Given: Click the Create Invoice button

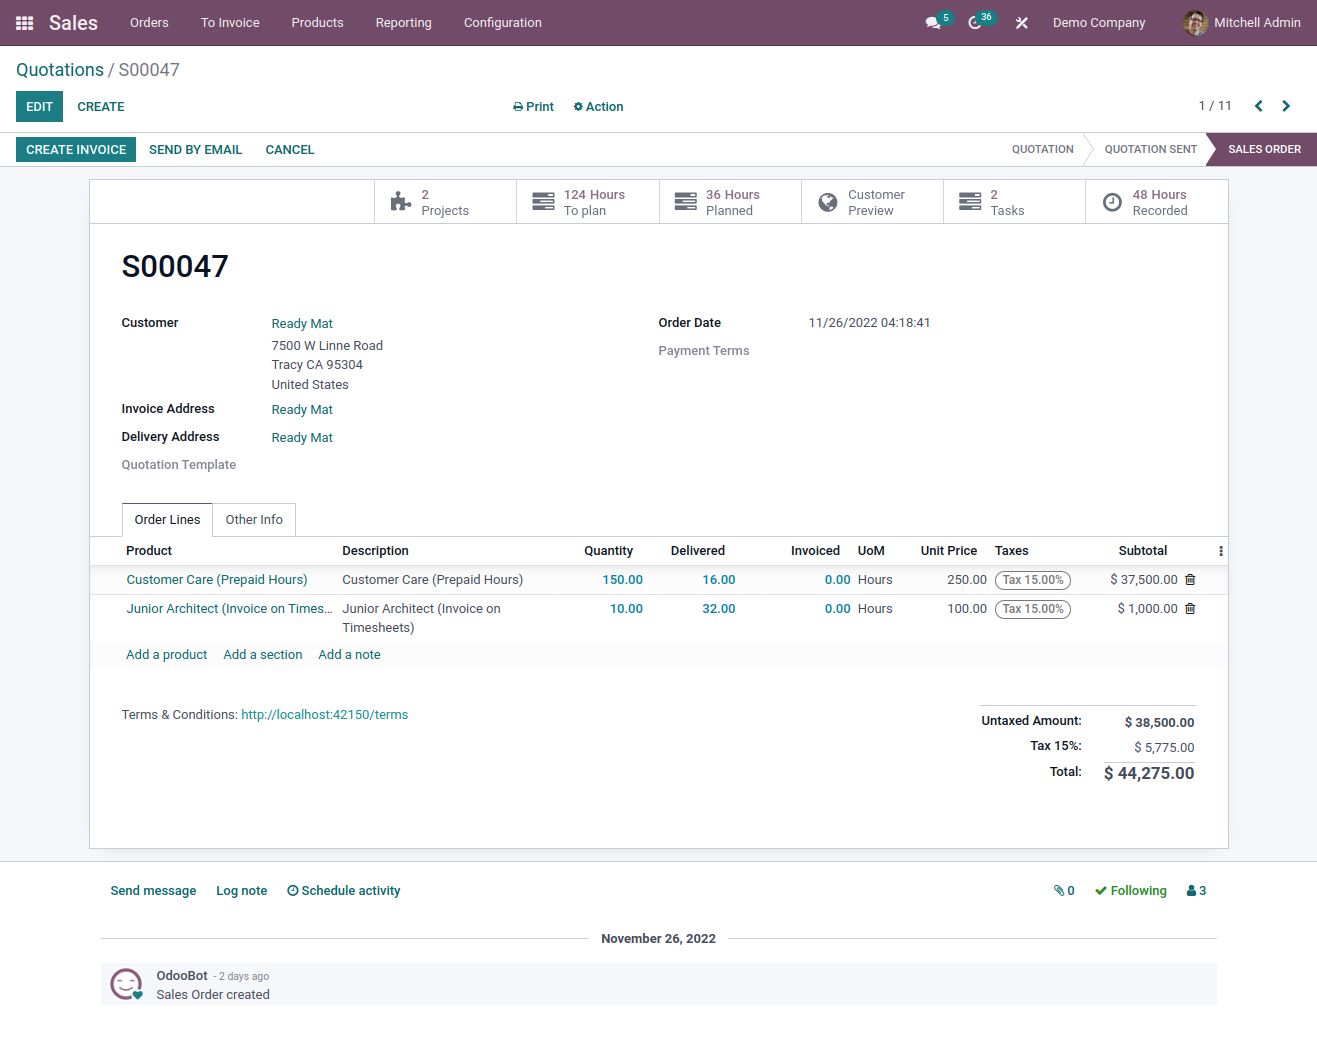Looking at the screenshot, I should (76, 150).
